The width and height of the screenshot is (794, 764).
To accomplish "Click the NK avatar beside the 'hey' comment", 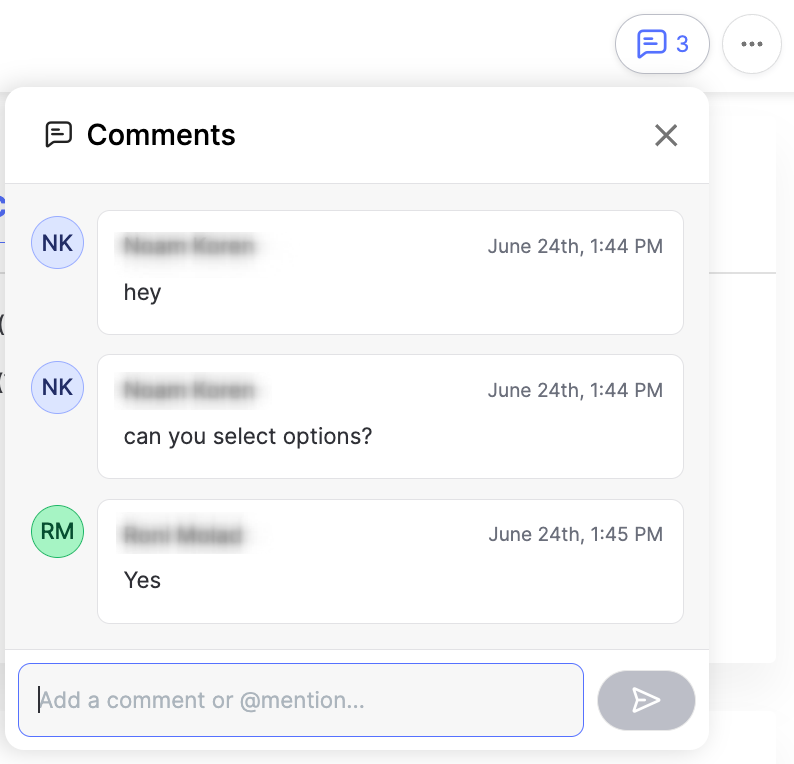I will pyautogui.click(x=58, y=243).
